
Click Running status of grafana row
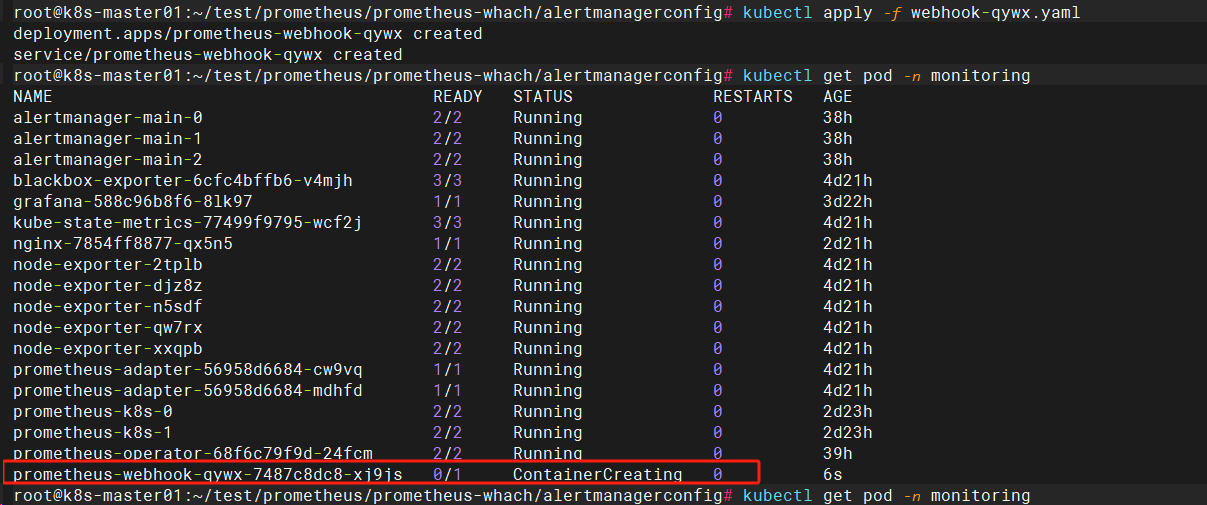tap(548, 202)
